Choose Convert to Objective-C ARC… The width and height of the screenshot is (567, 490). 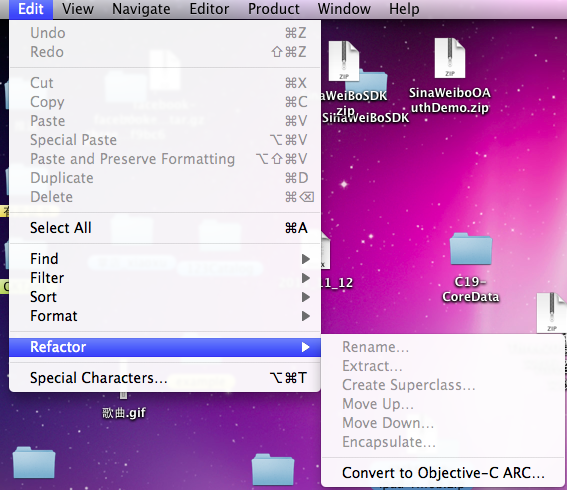(x=443, y=473)
